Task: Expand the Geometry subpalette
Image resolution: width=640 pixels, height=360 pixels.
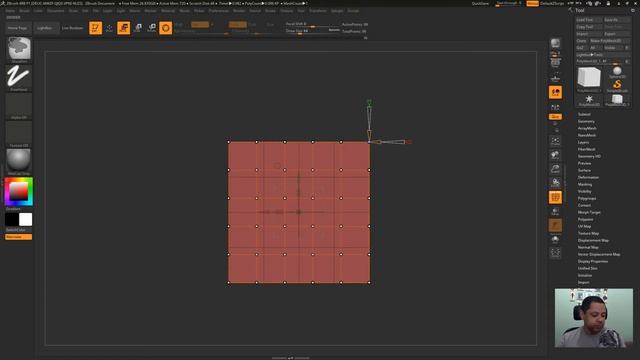Action: click(586, 121)
